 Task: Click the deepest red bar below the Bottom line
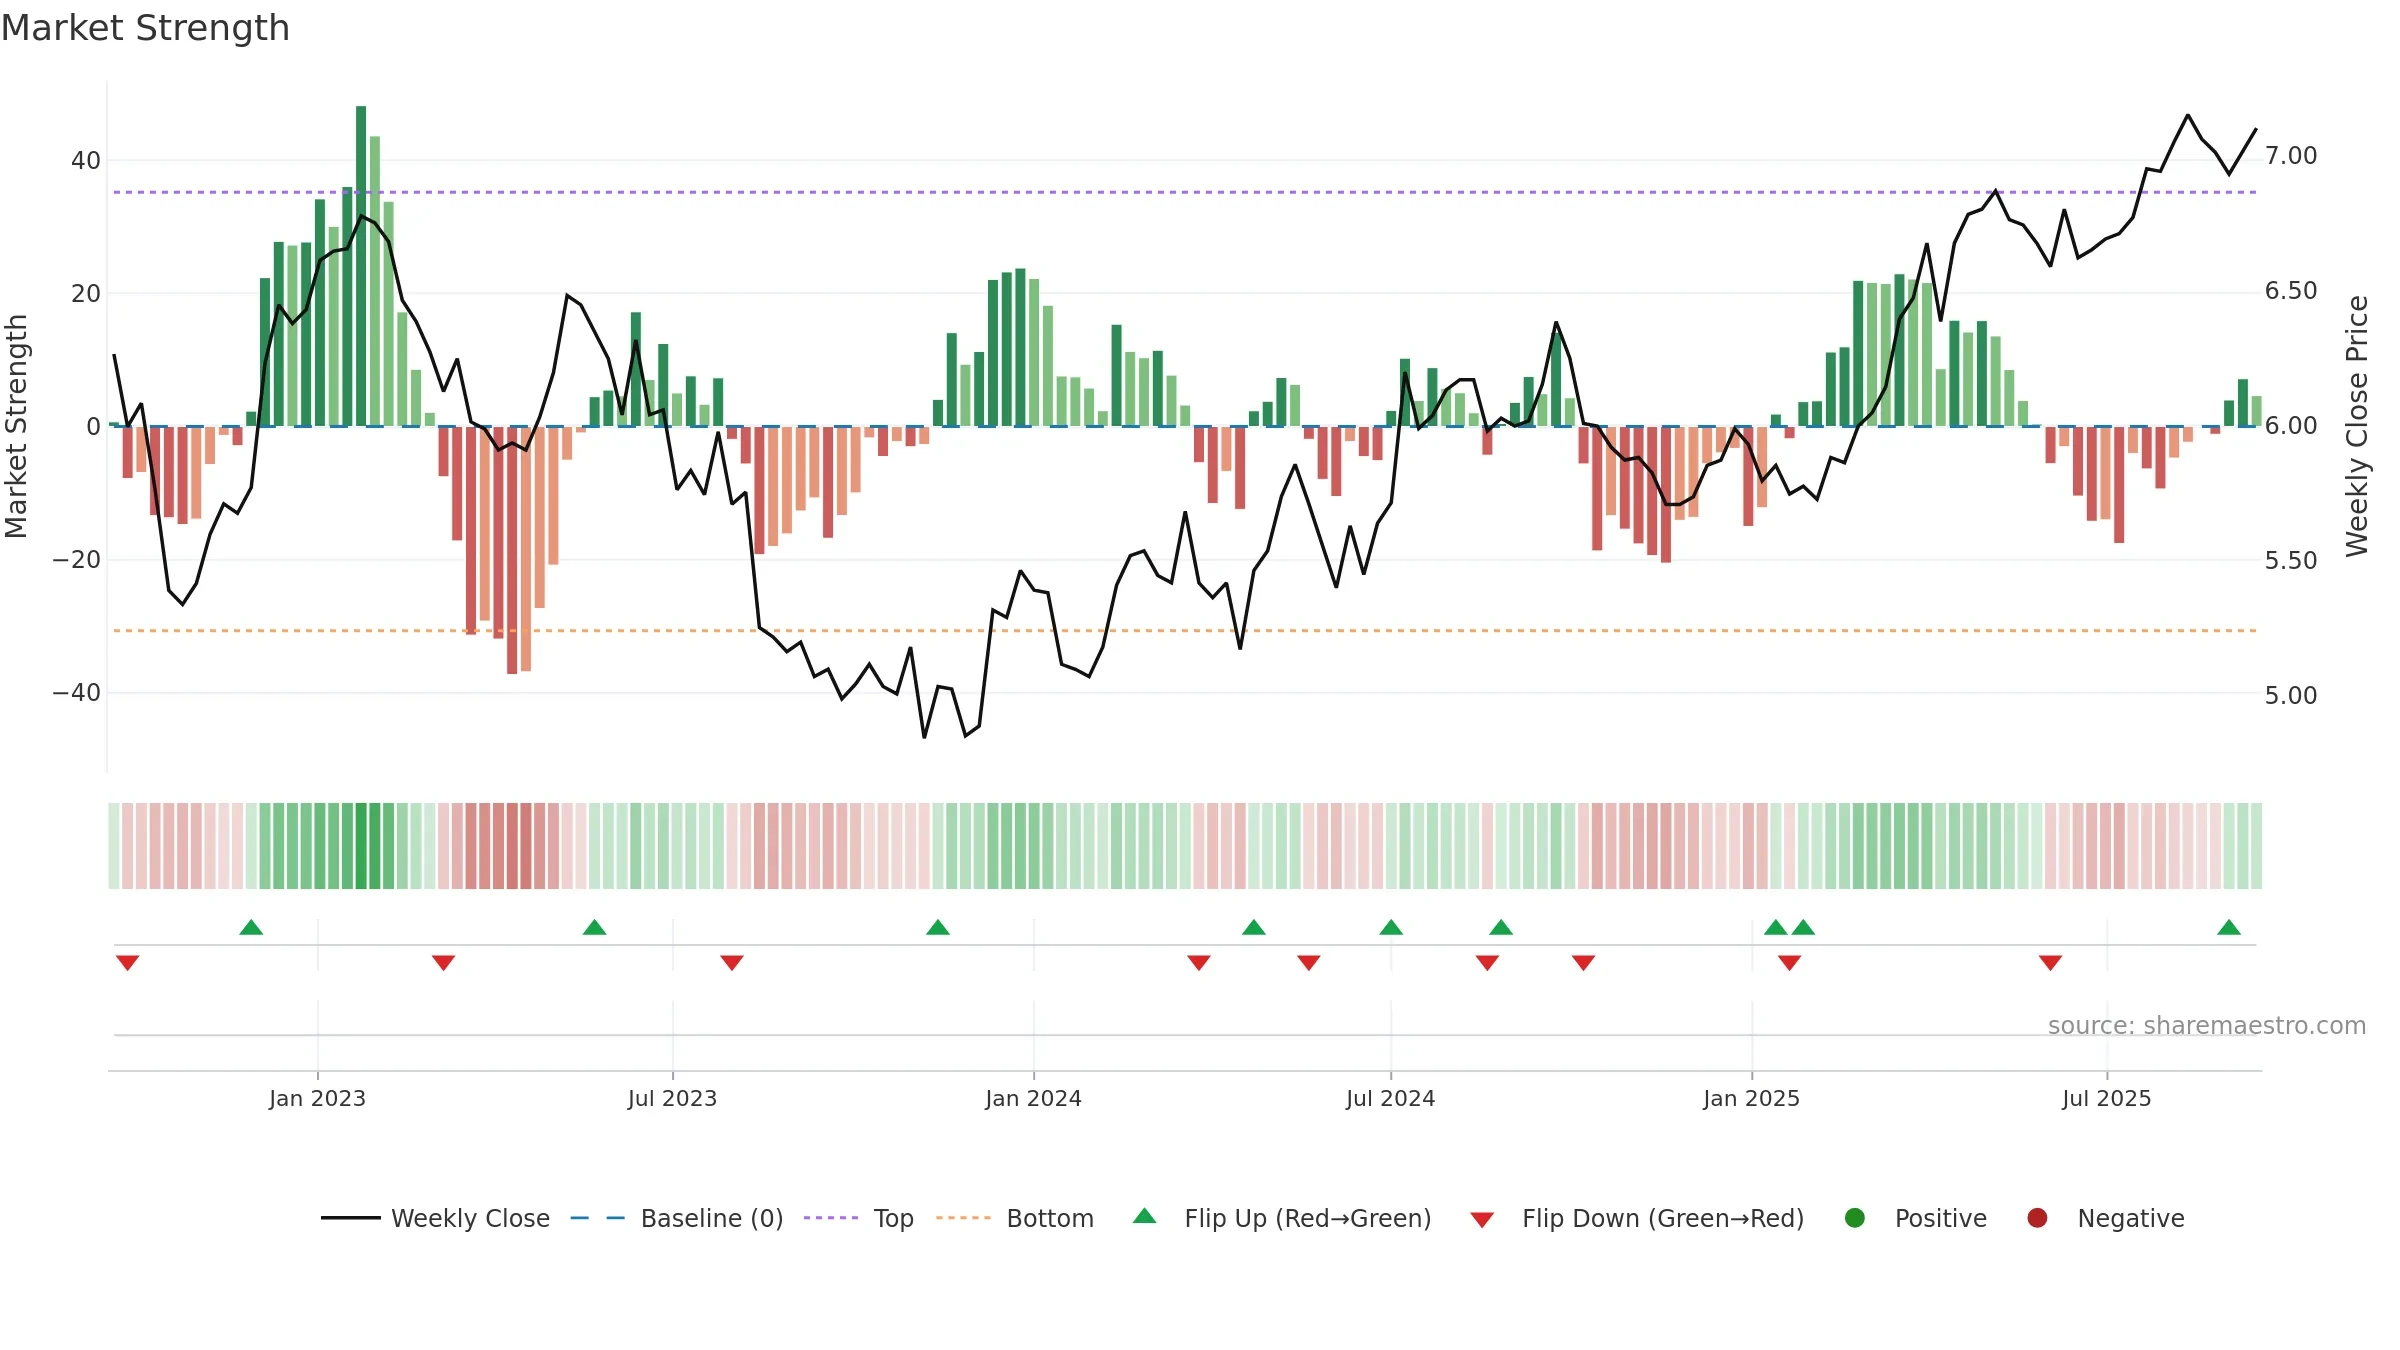pyautogui.click(x=512, y=550)
